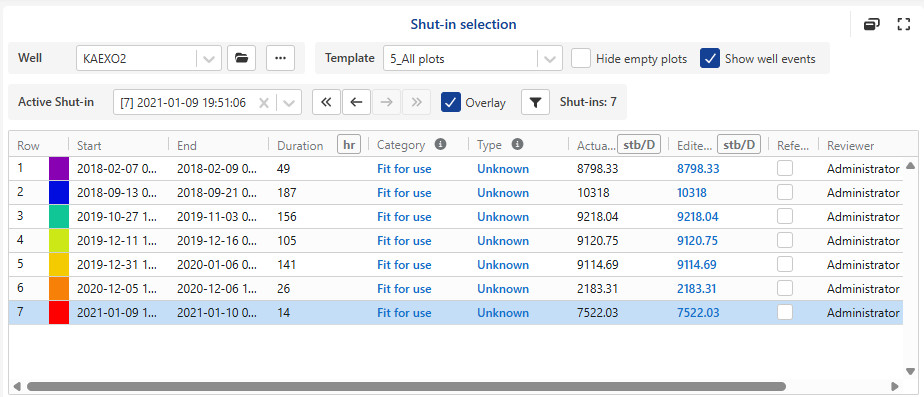Viewport: 924px width, 397px height.
Task: Uncheck Show well events checkbox
Action: coord(710,58)
